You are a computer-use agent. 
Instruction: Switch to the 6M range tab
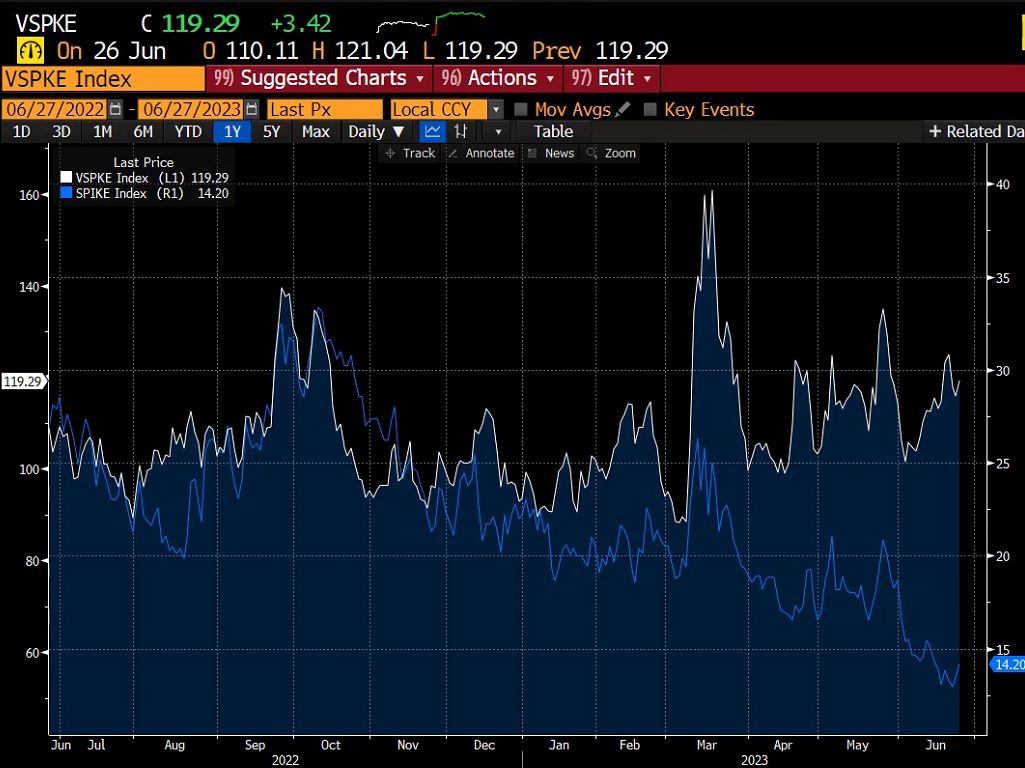click(x=143, y=131)
